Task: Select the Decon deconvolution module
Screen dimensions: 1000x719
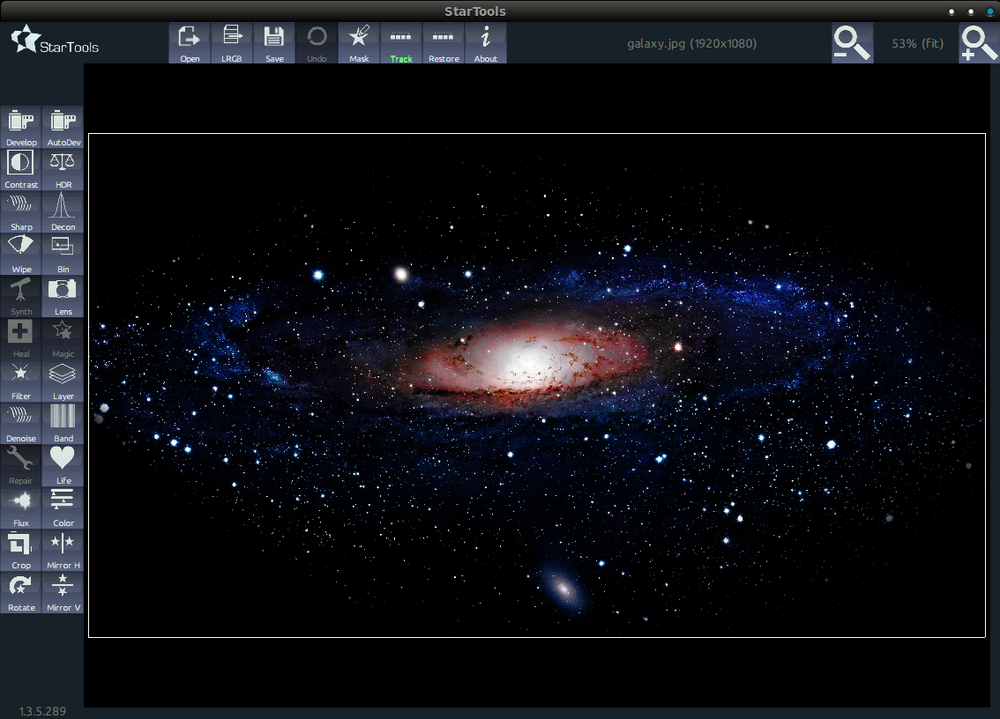Action: pyautogui.click(x=62, y=209)
